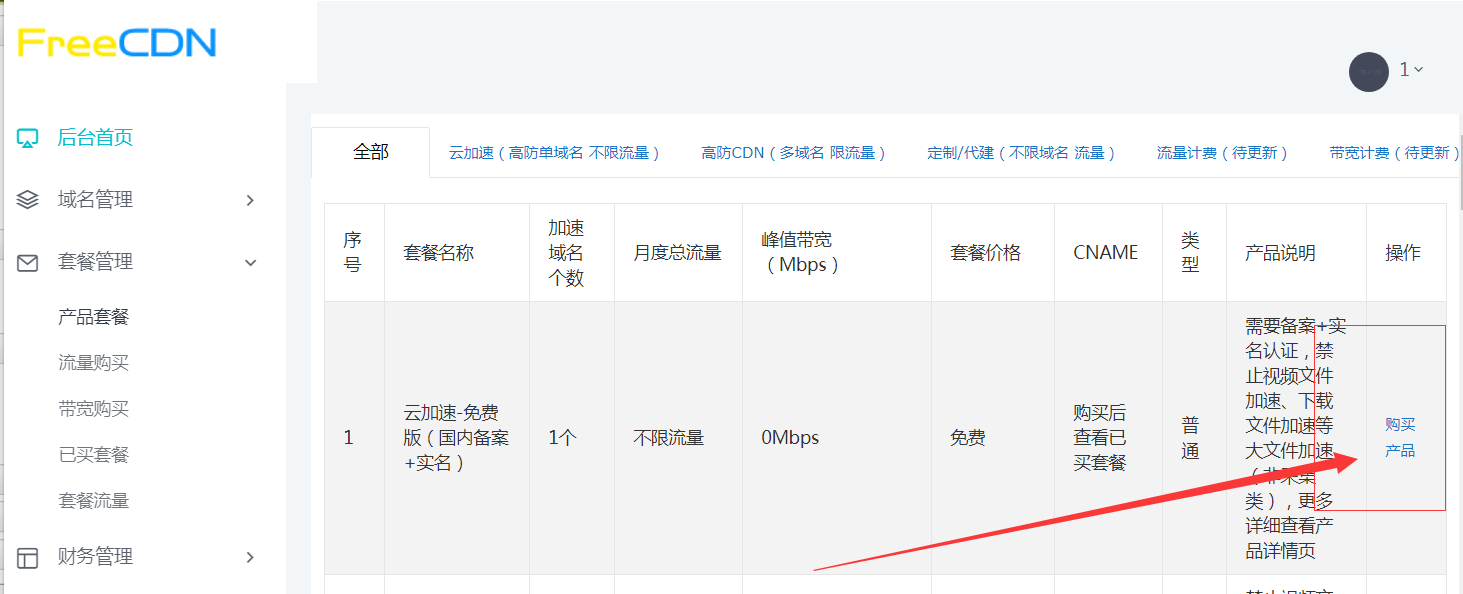Click the envelope icon beside 套餐管理

click(28, 262)
